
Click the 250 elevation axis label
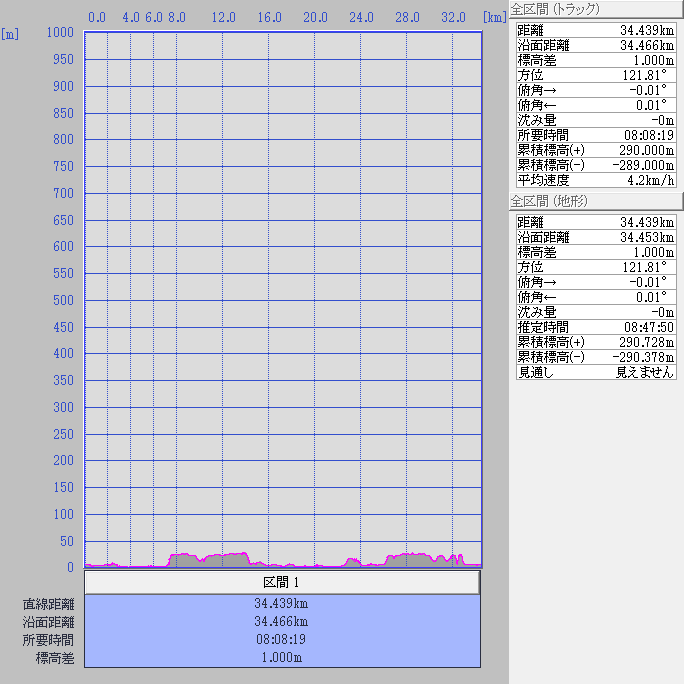(x=63, y=434)
